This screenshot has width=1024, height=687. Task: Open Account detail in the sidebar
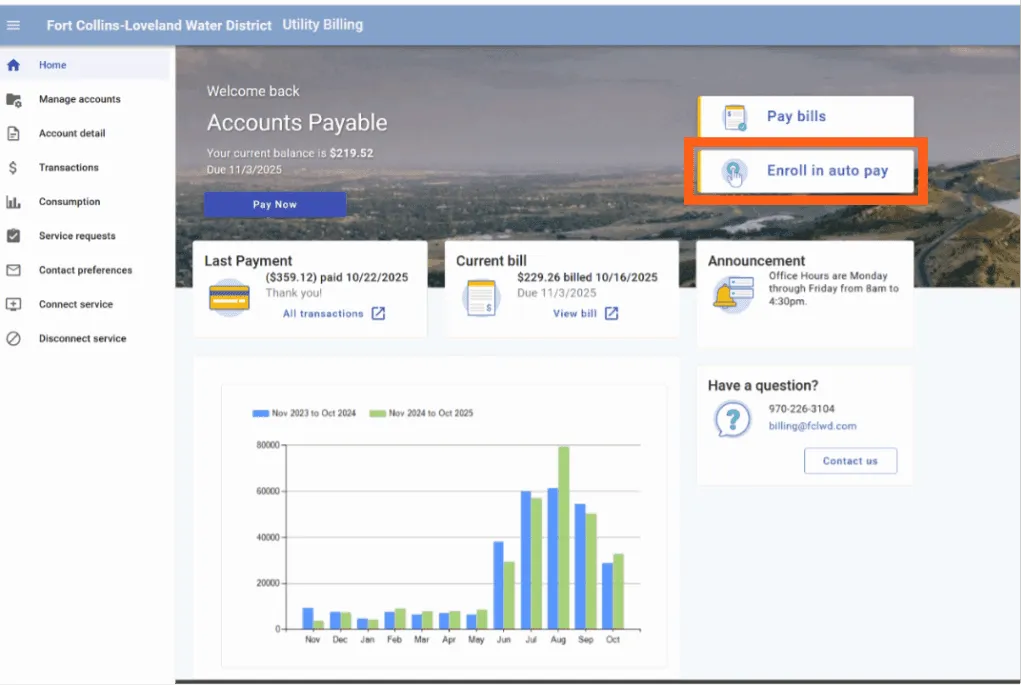pyautogui.click(x=72, y=134)
